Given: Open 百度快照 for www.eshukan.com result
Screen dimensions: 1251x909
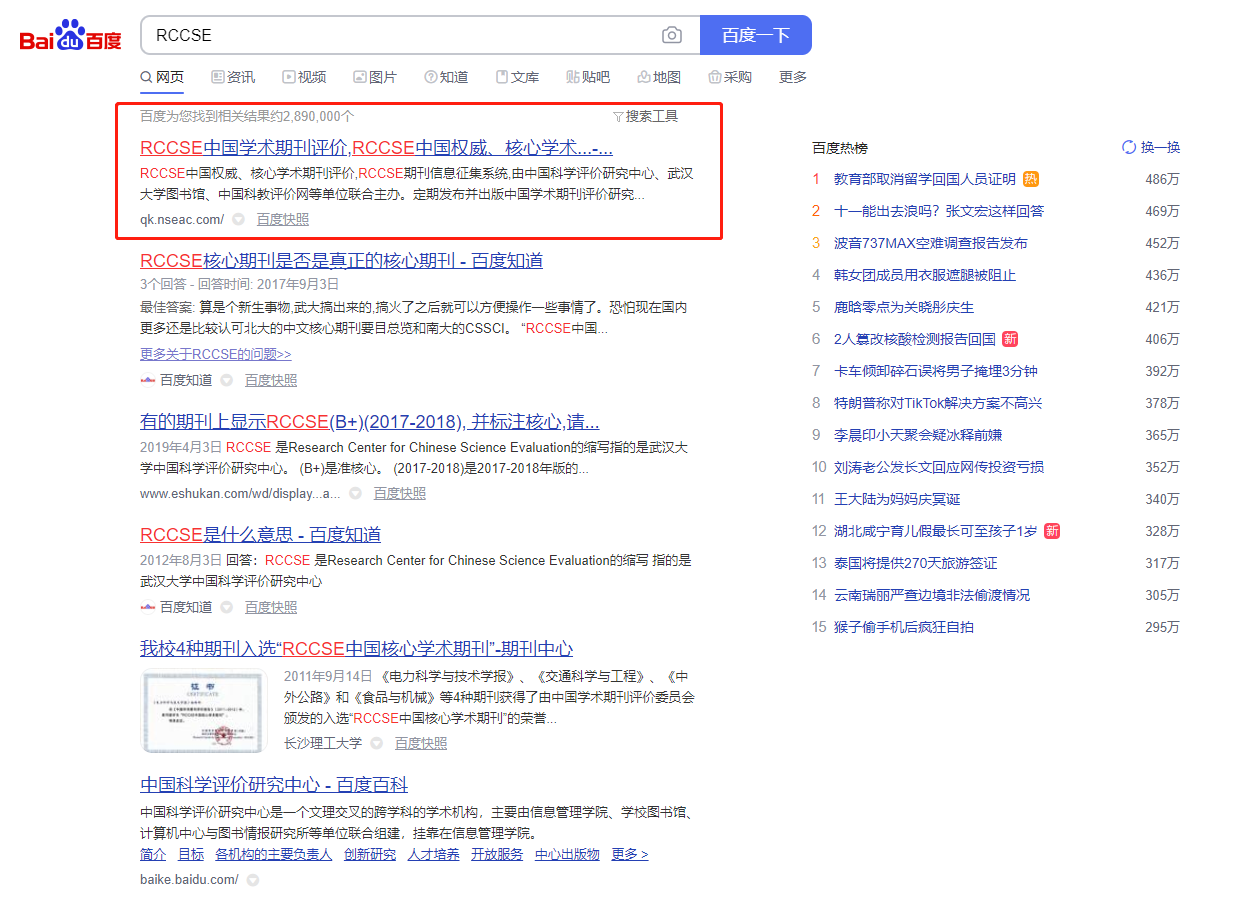Looking at the screenshot, I should point(400,493).
